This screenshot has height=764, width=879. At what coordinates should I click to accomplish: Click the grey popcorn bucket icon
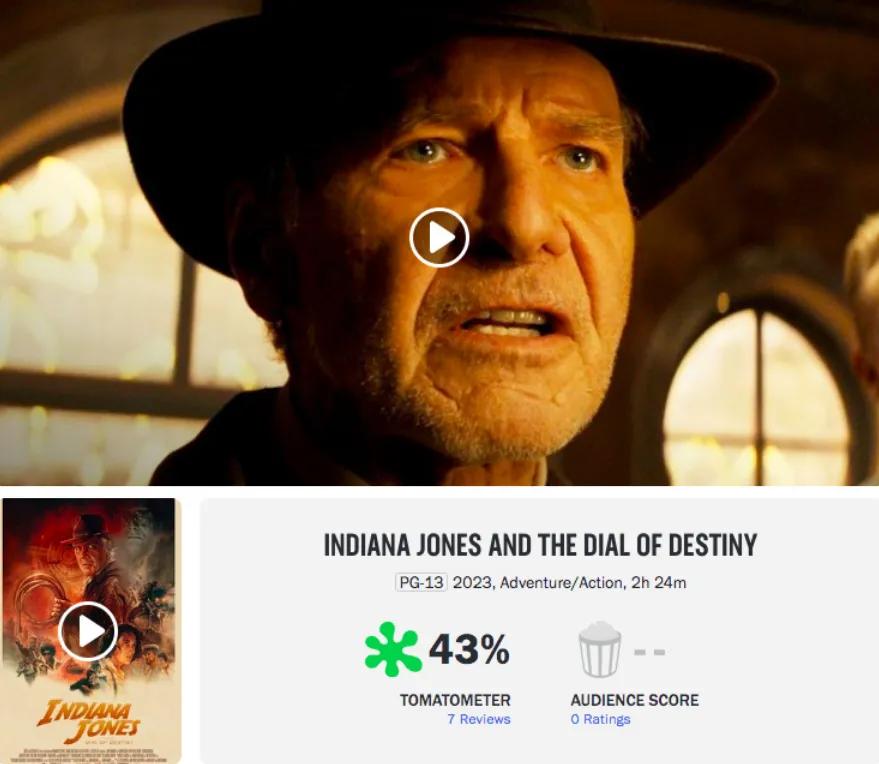[x=600, y=649]
